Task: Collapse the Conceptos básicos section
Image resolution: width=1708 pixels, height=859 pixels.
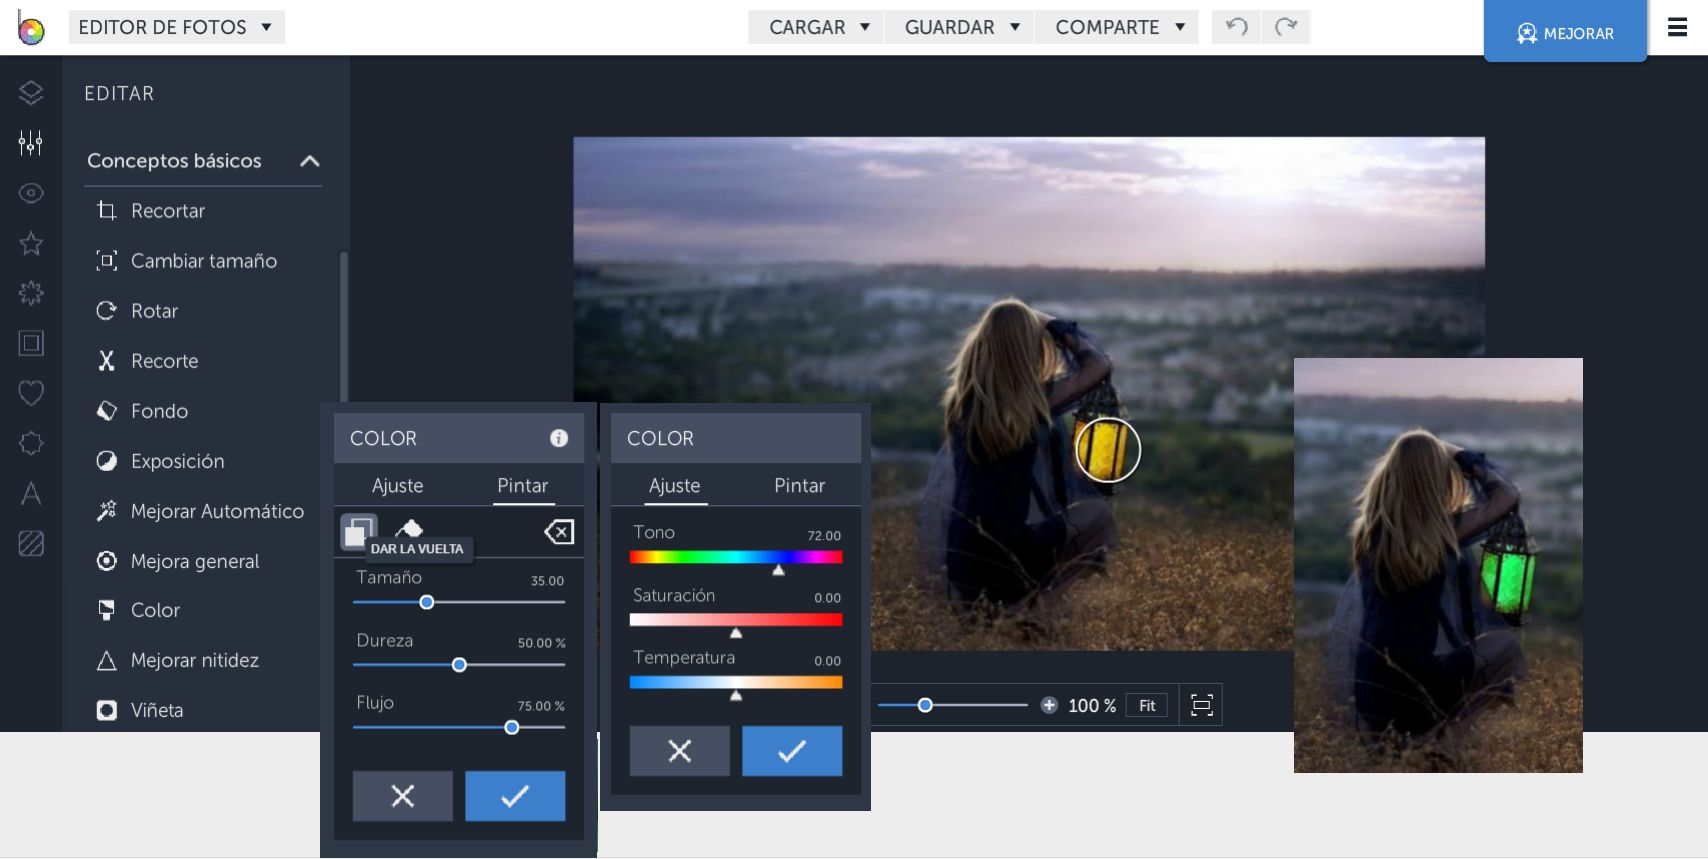Action: click(x=310, y=161)
